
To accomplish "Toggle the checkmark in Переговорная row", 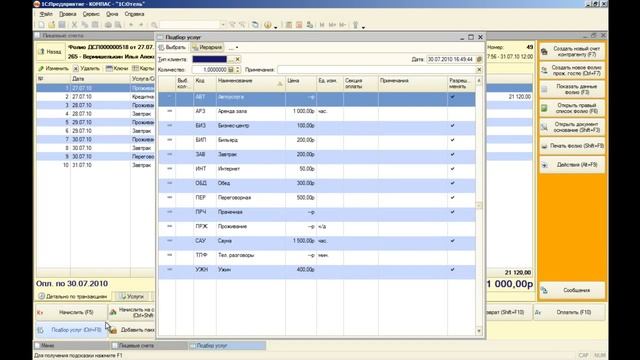I will click(x=452, y=198).
